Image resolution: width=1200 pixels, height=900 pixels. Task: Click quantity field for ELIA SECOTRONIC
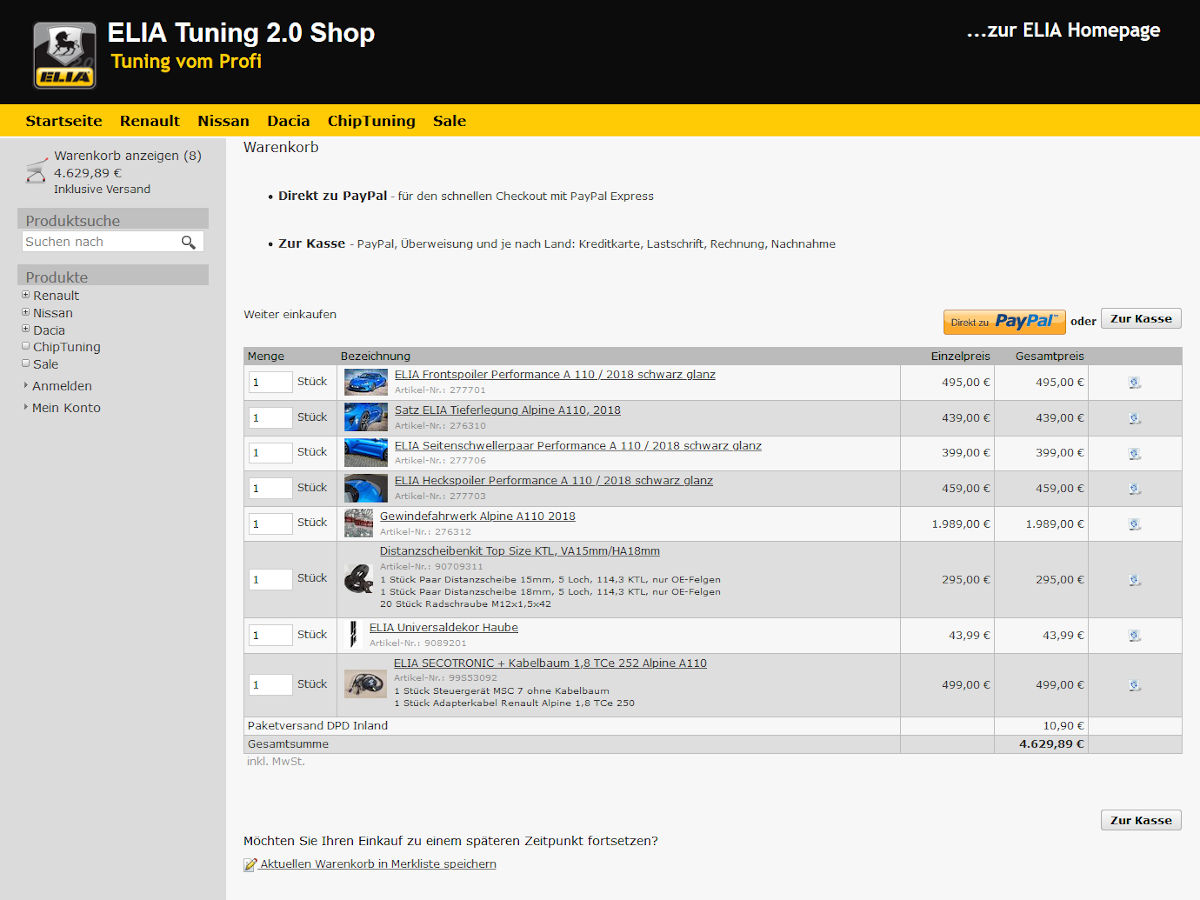271,685
